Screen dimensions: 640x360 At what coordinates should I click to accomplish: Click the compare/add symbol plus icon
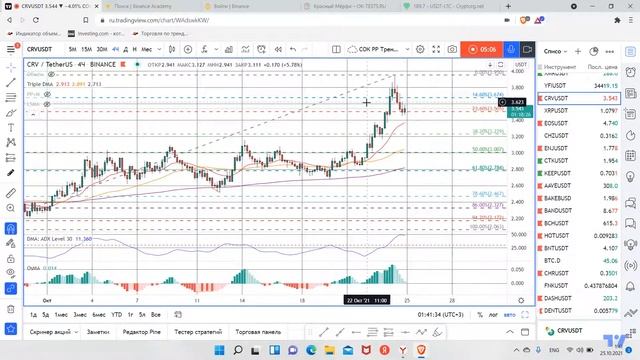pos(188,49)
